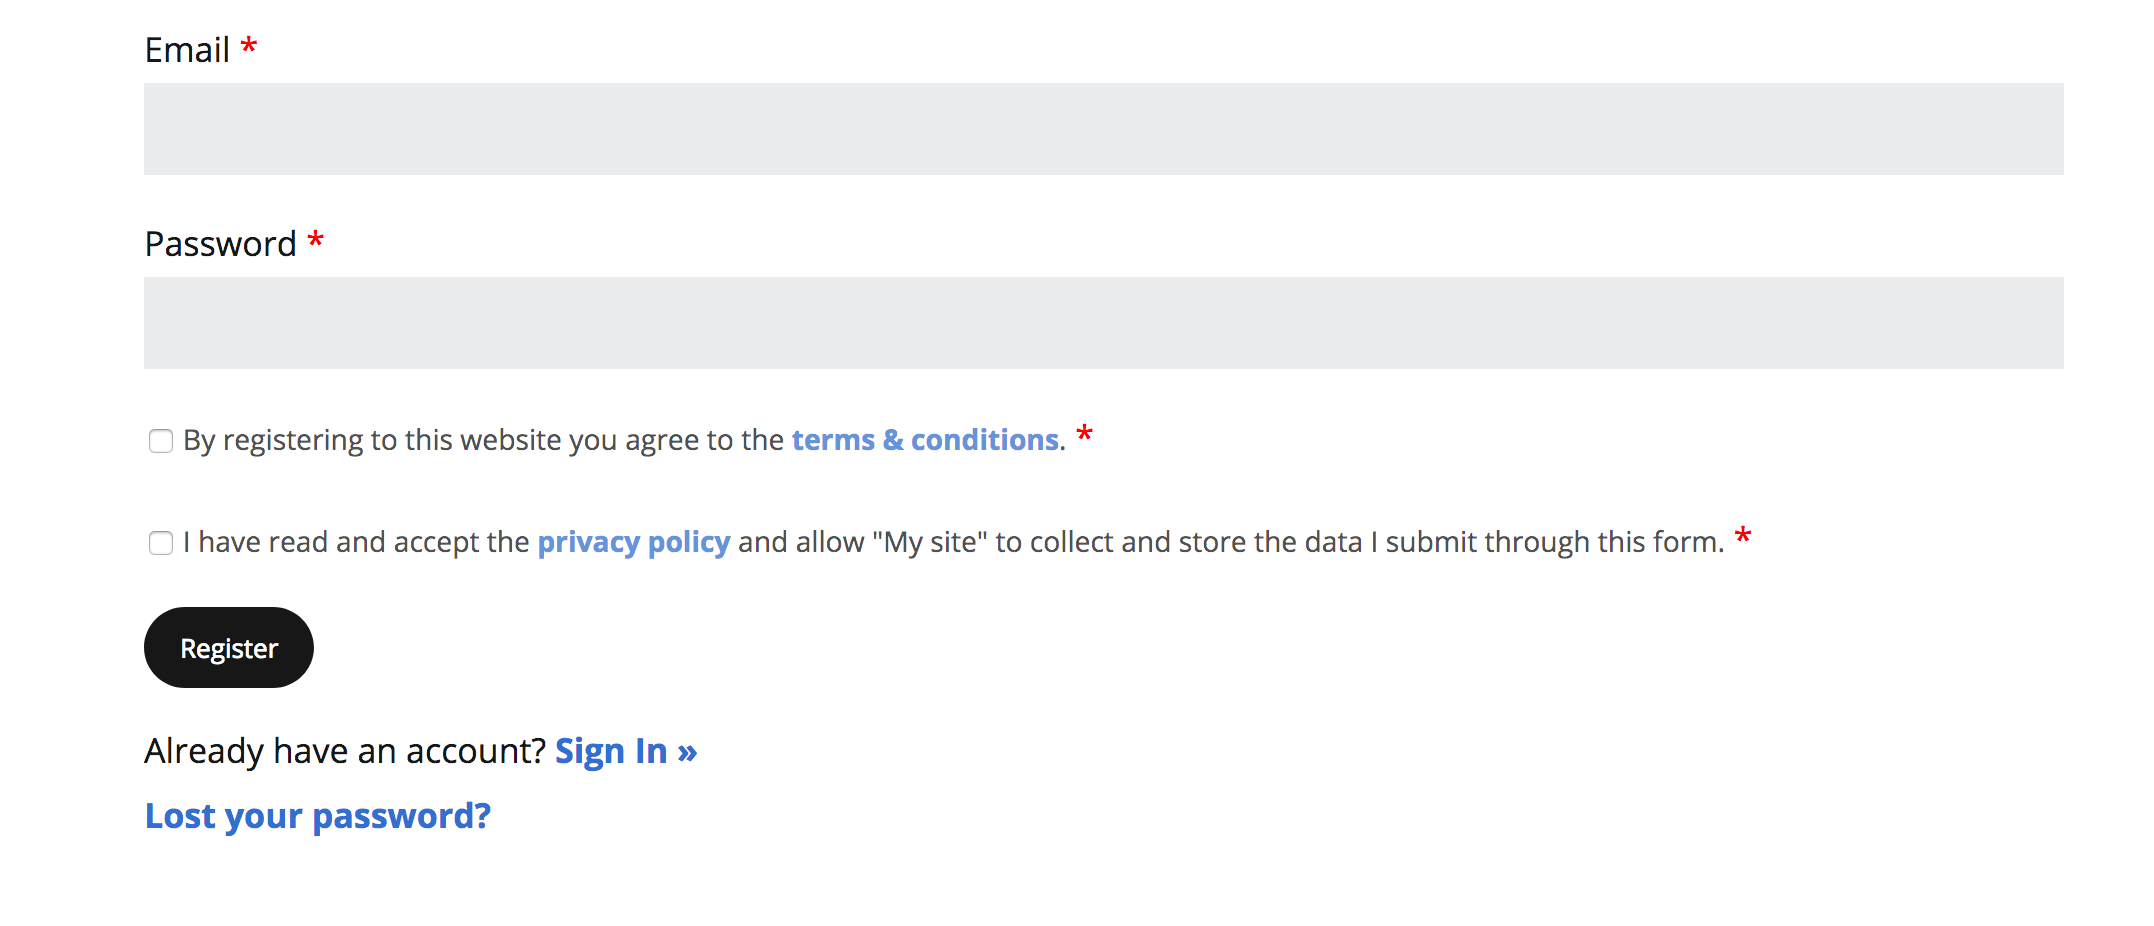Click the Register button

pos(228,647)
